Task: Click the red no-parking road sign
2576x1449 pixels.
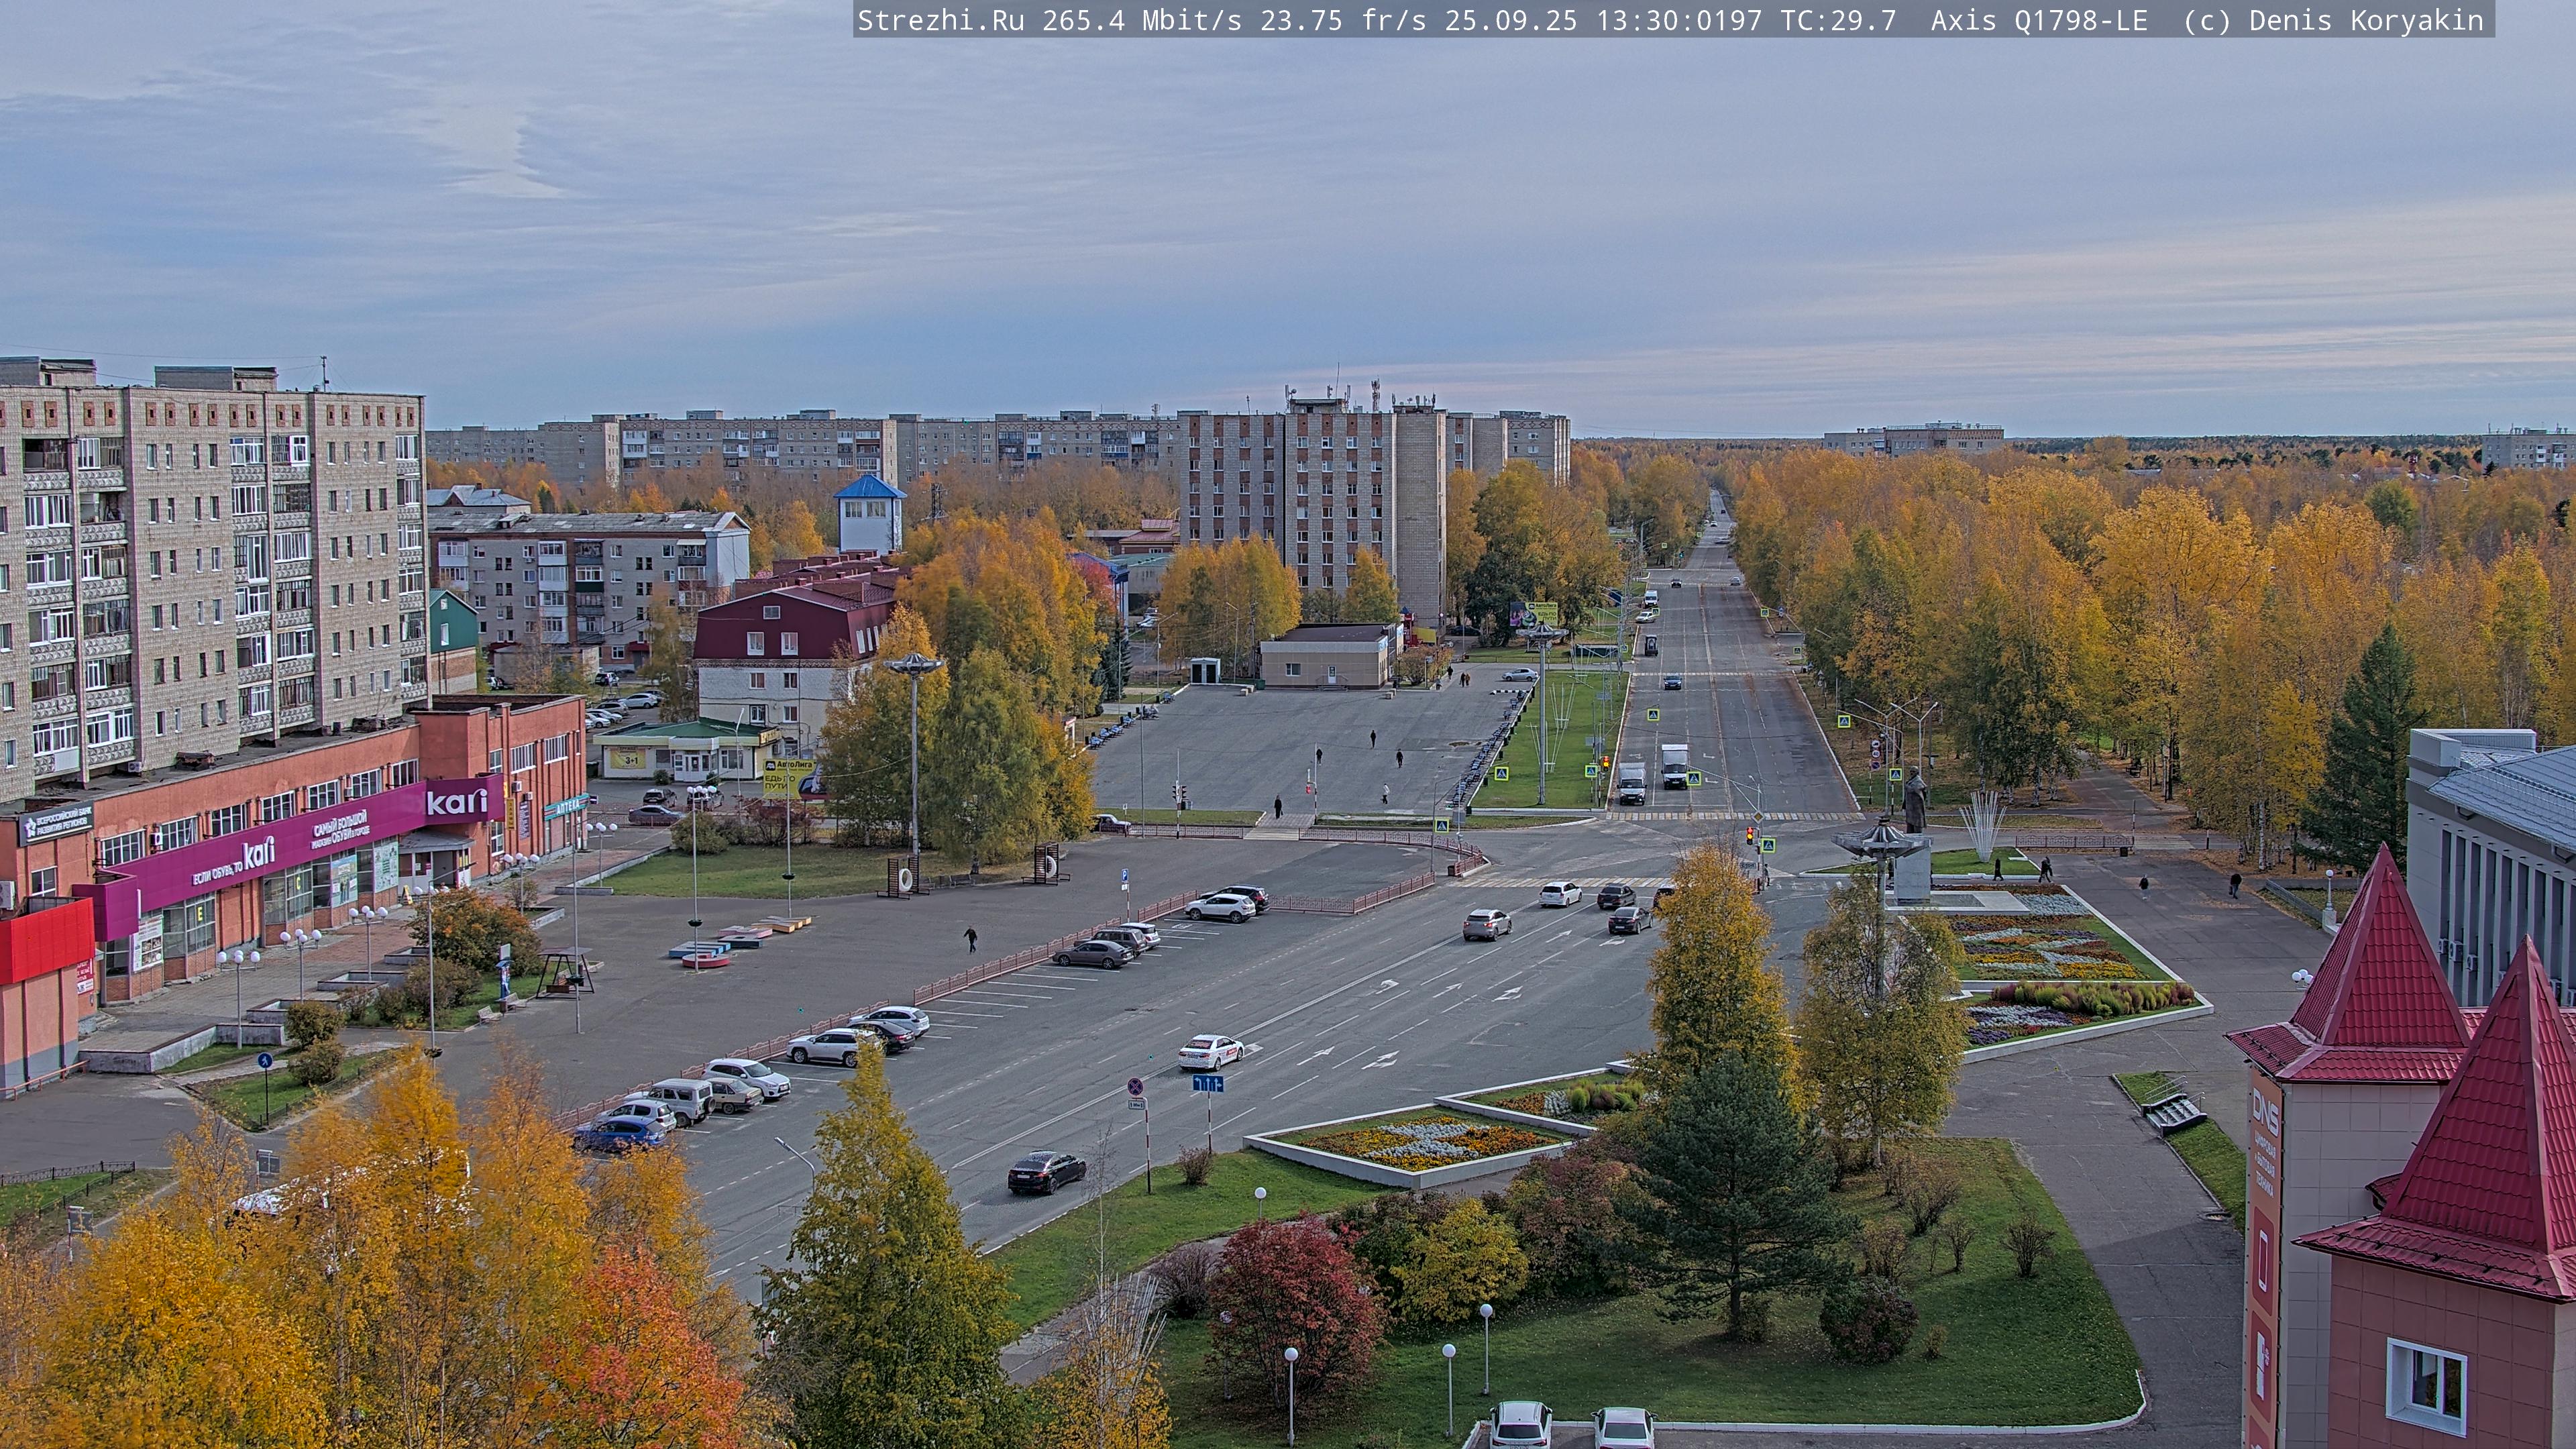Action: 1136,1086
